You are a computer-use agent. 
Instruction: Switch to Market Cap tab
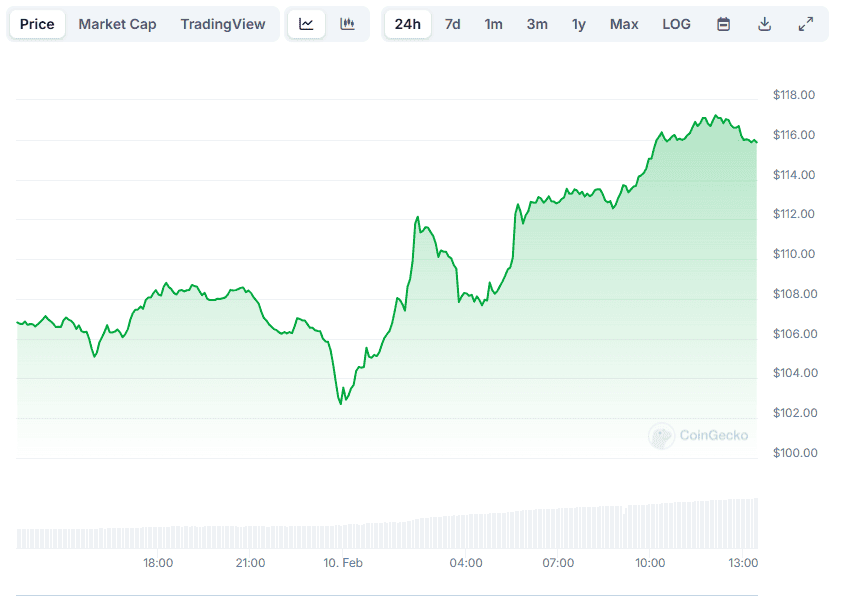pyautogui.click(x=117, y=24)
